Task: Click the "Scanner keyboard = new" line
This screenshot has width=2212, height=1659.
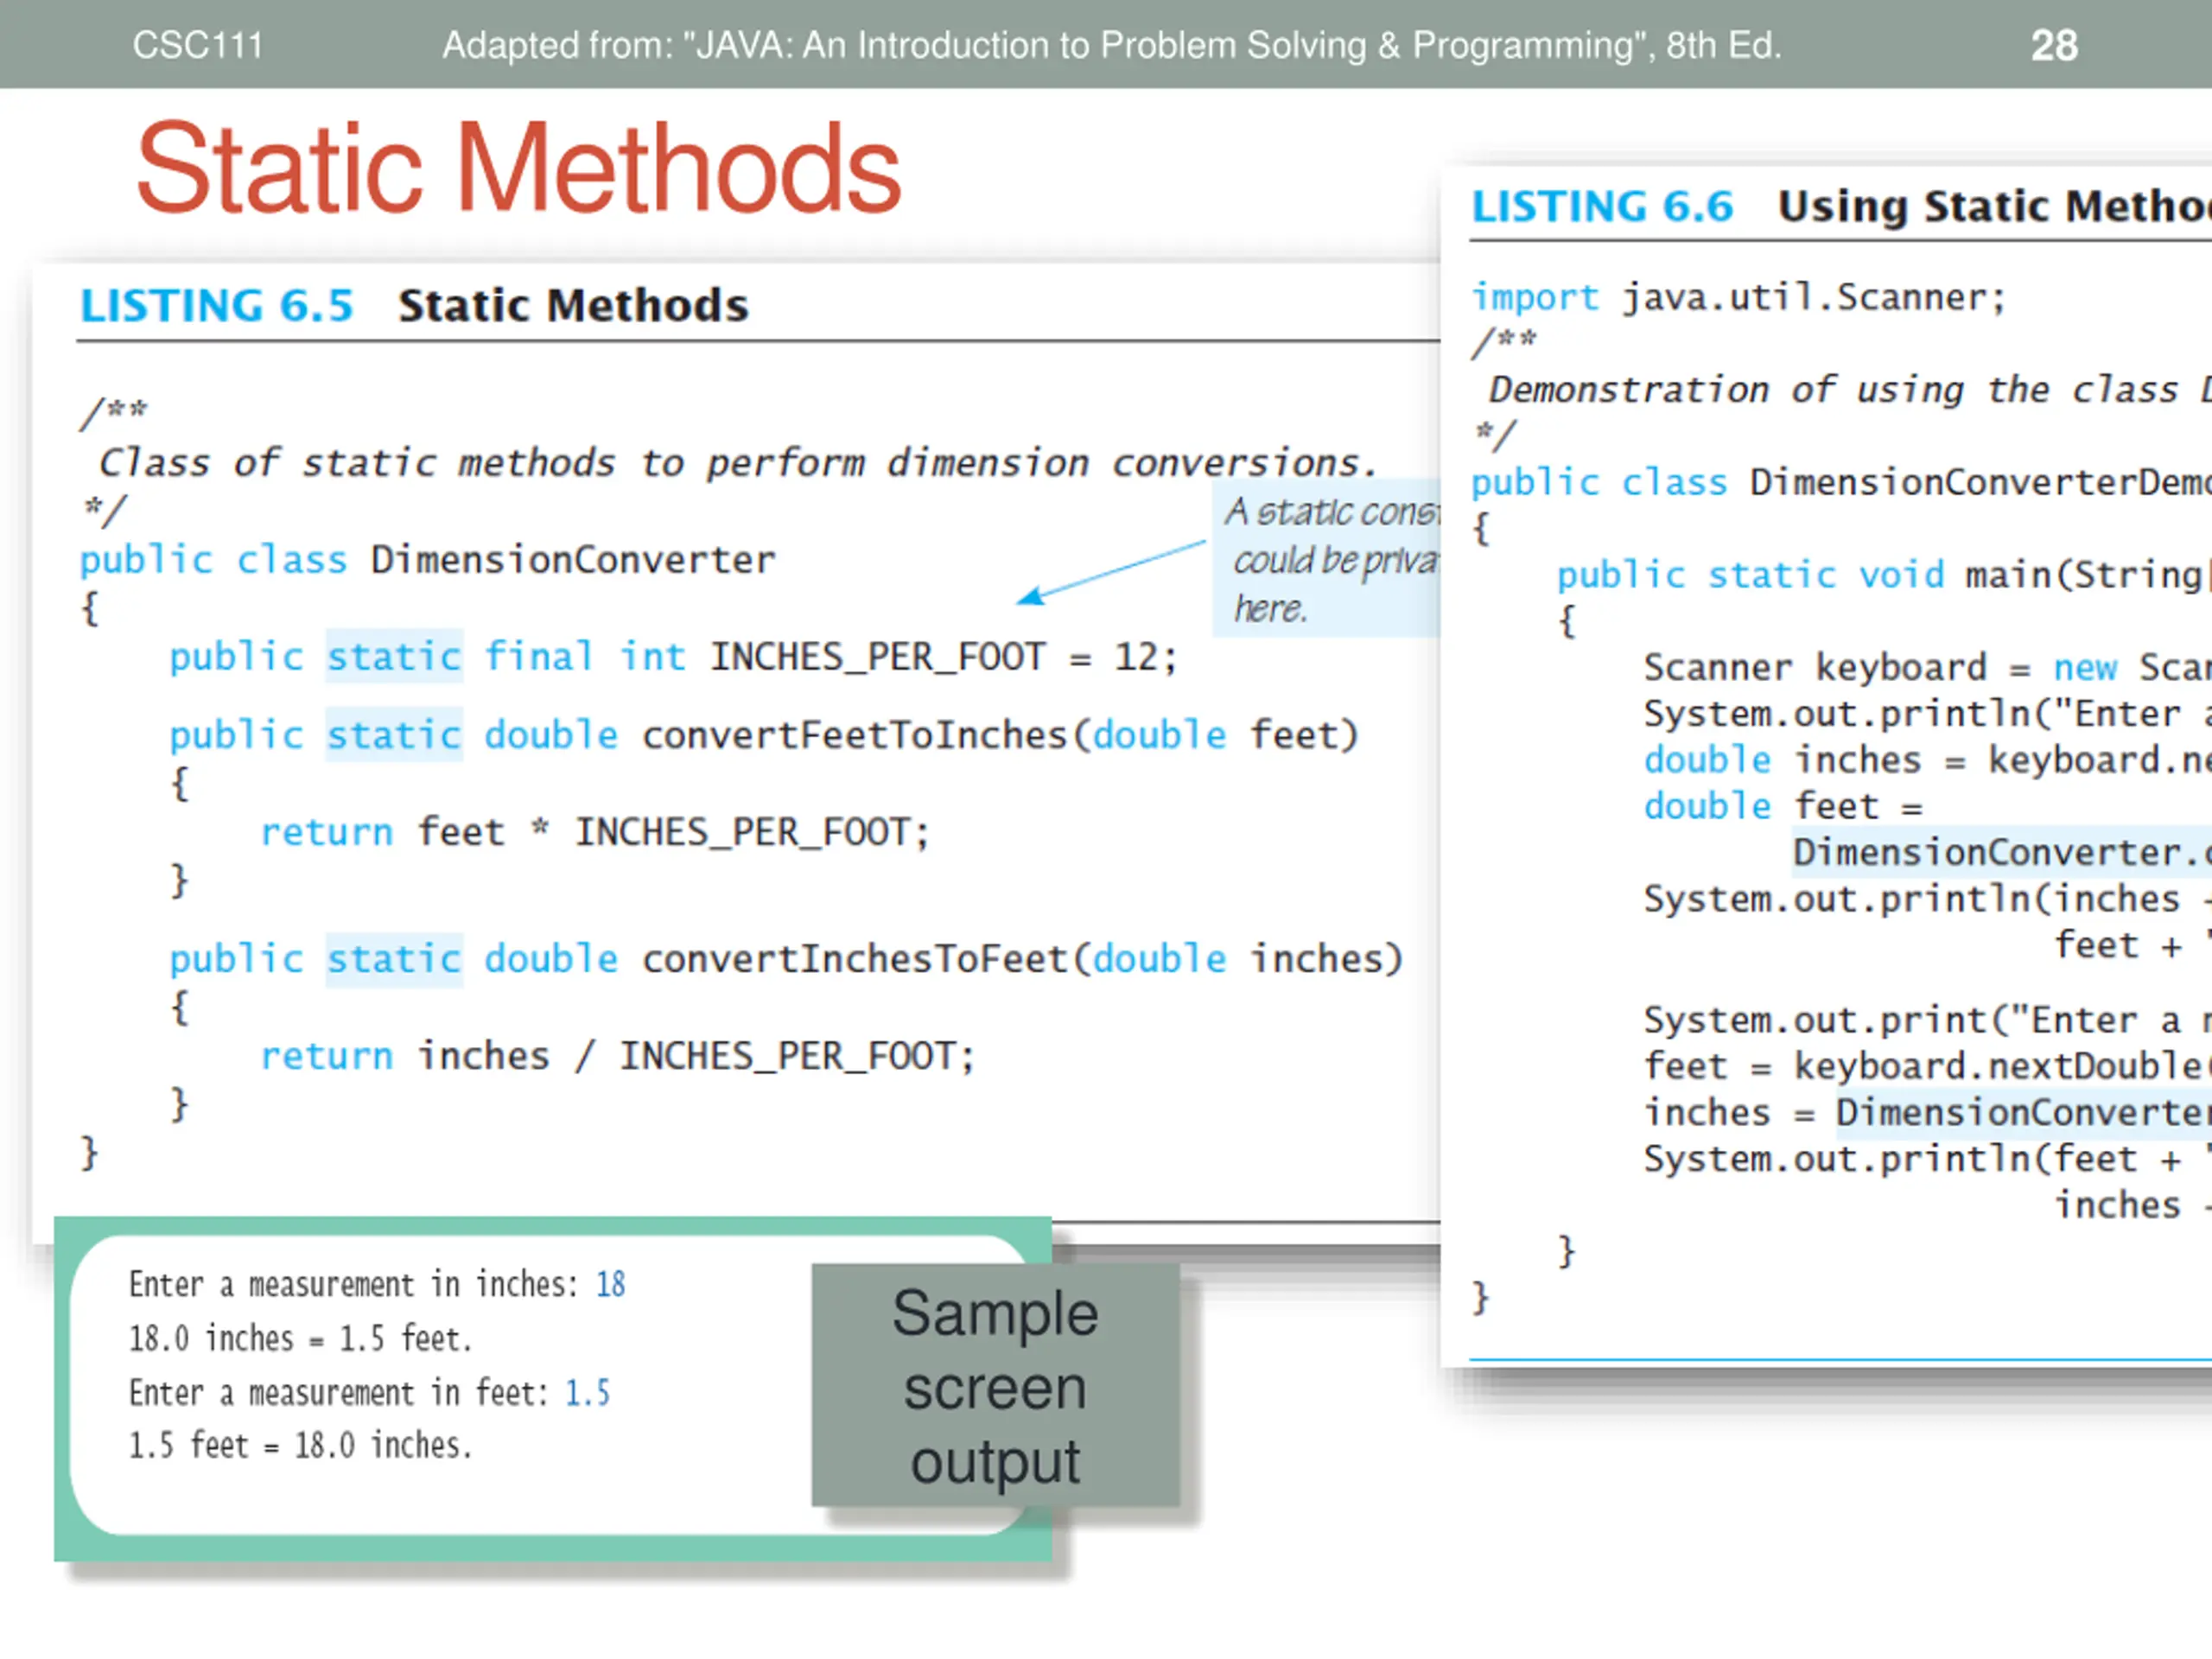Action: pyautogui.click(x=1928, y=667)
